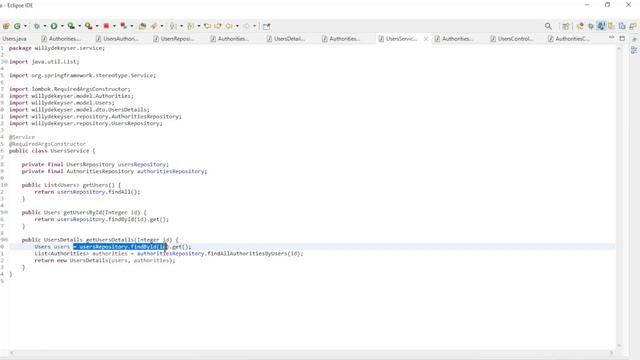Click the '@Service' annotation line

click(x=22, y=137)
